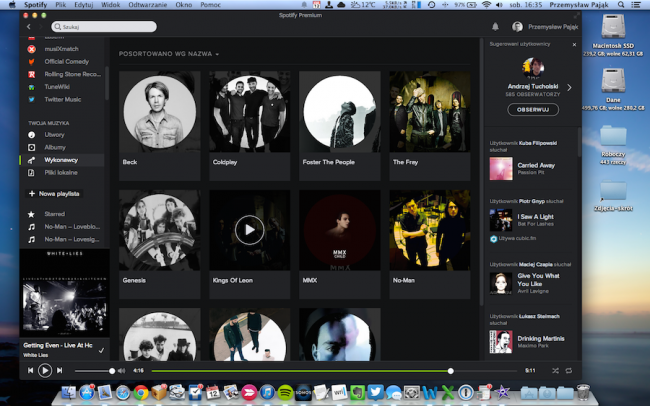Toggle shuffle mode
Image resolution: width=650 pixels, height=406 pixels.
pyautogui.click(x=555, y=370)
